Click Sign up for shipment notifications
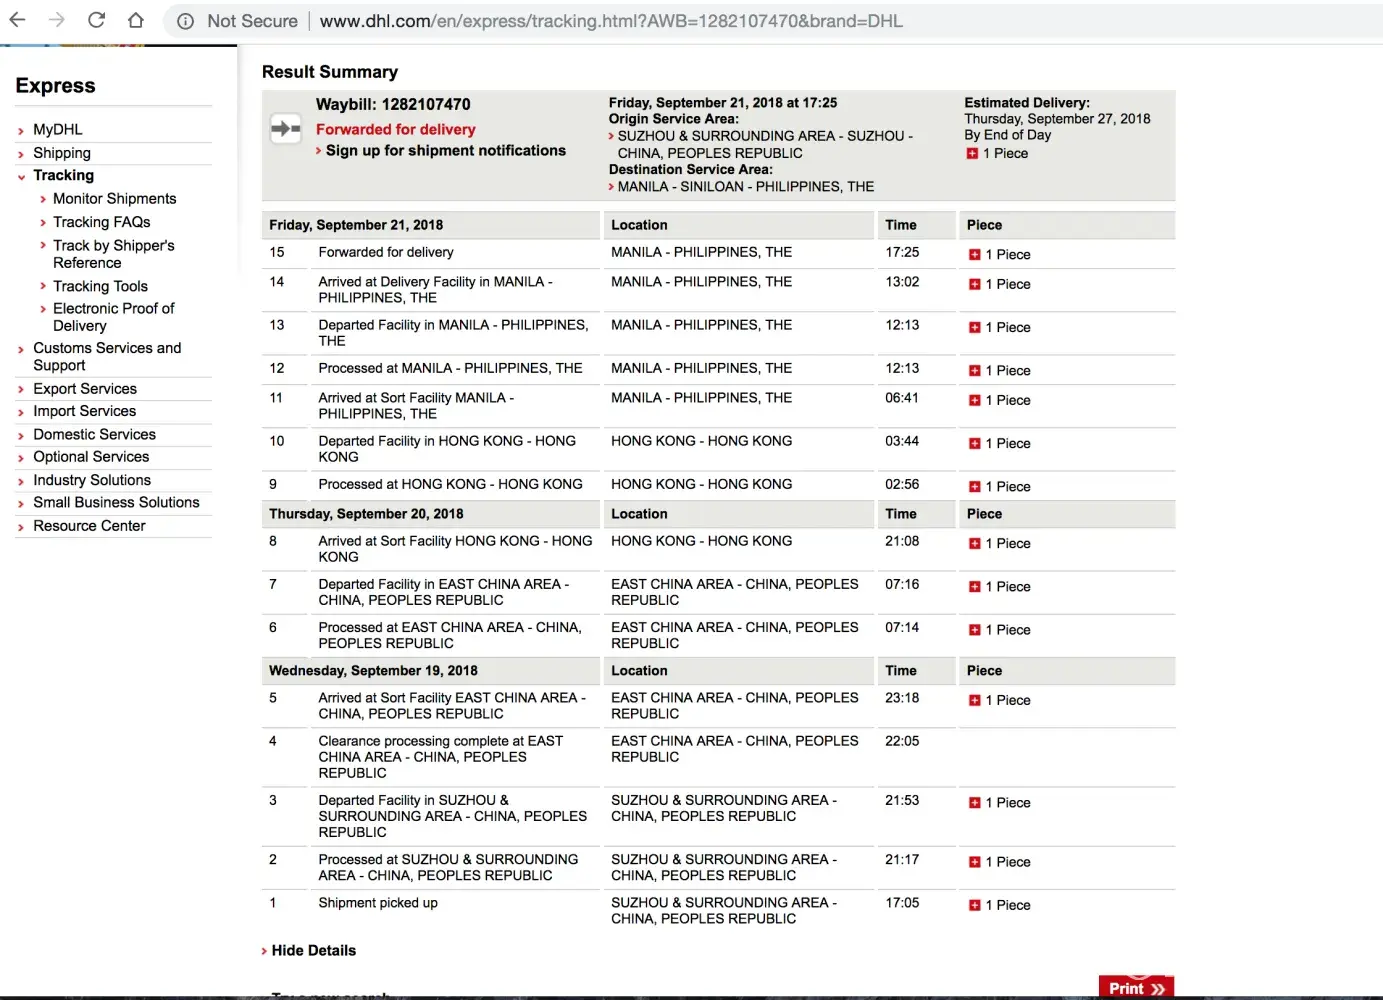Image resolution: width=1383 pixels, height=1000 pixels. click(446, 151)
